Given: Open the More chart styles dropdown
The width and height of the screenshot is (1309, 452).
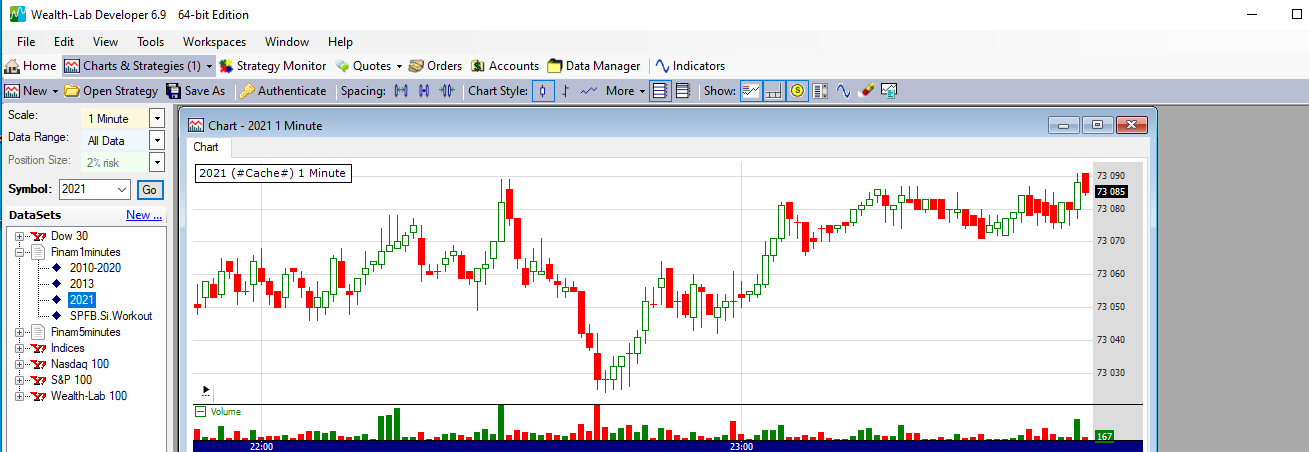Looking at the screenshot, I should (626, 91).
